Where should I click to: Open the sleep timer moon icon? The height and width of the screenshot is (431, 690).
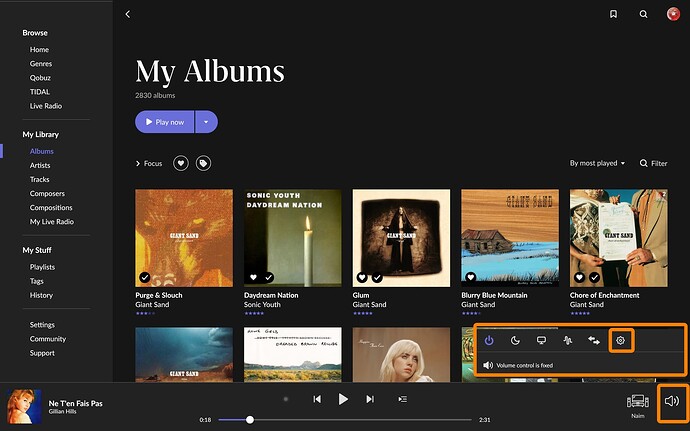click(515, 340)
